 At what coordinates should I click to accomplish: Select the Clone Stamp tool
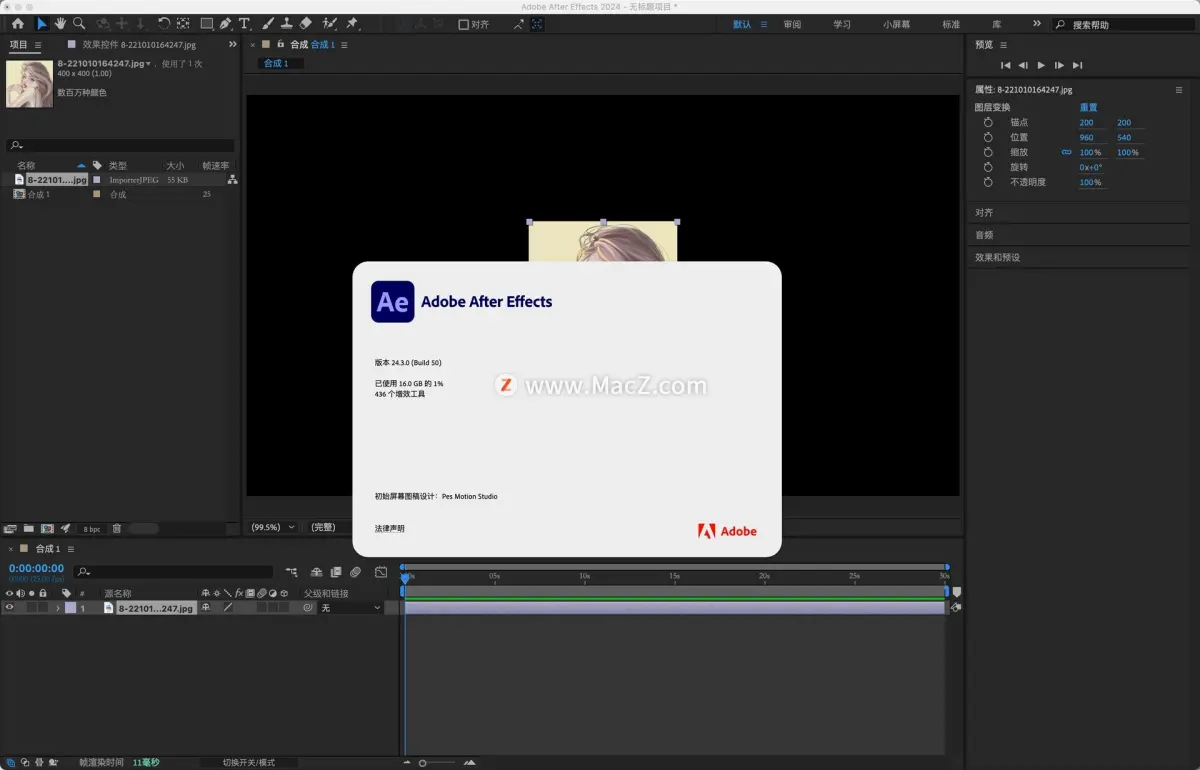287,23
